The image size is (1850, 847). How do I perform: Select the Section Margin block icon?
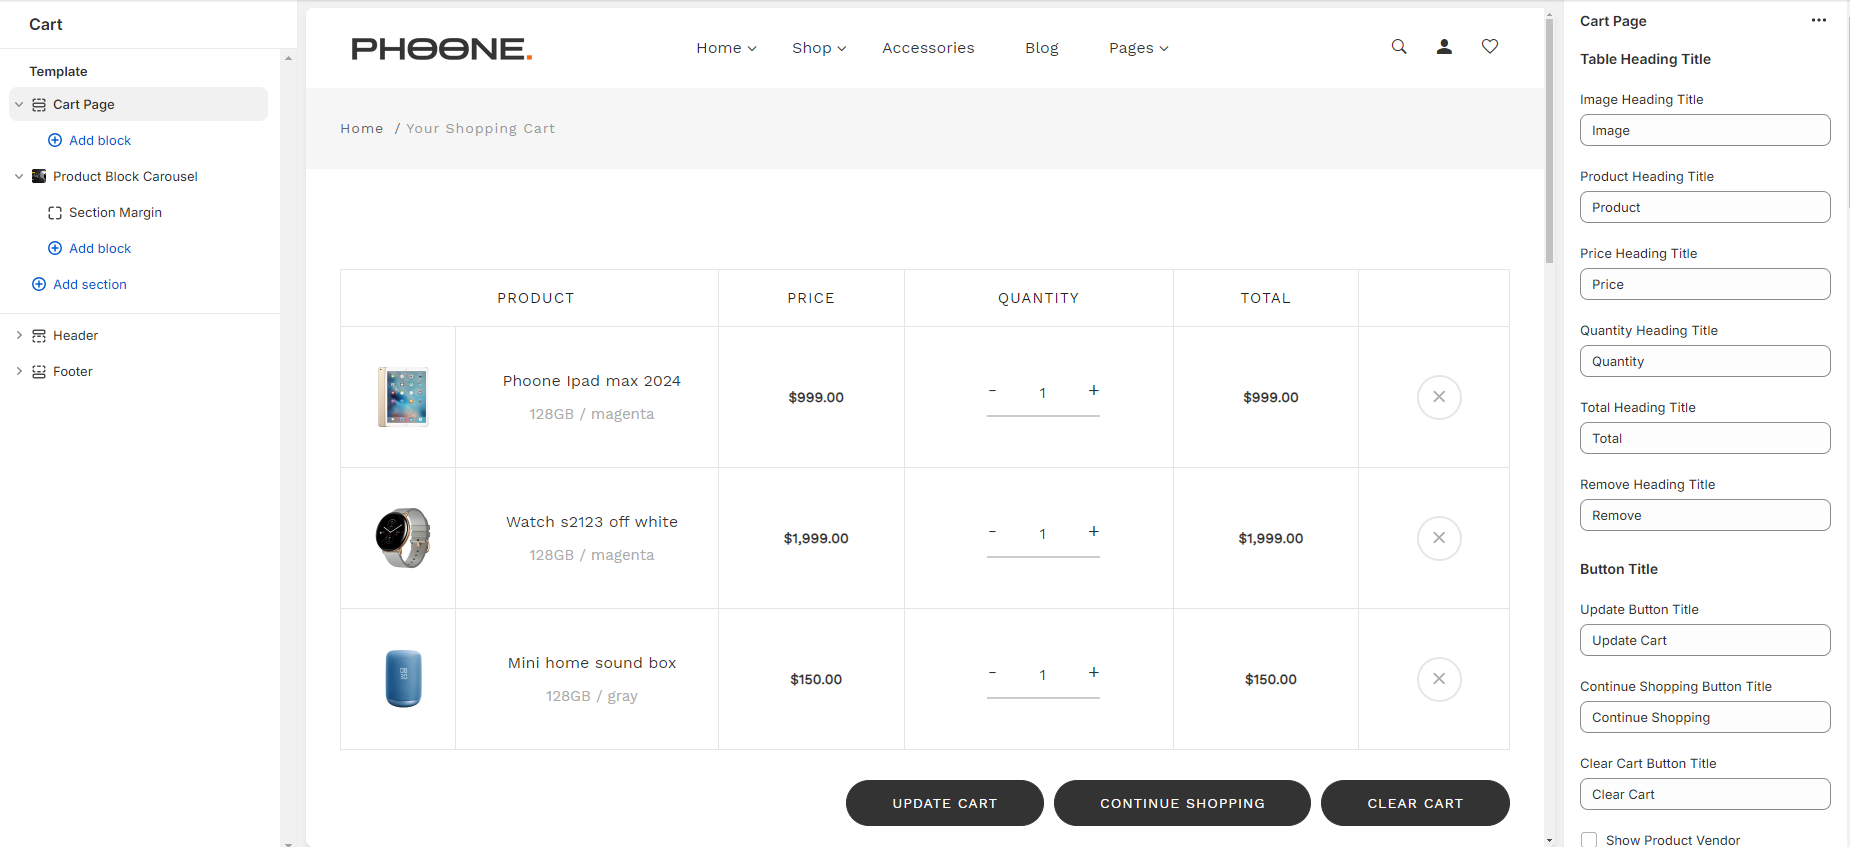tap(55, 212)
